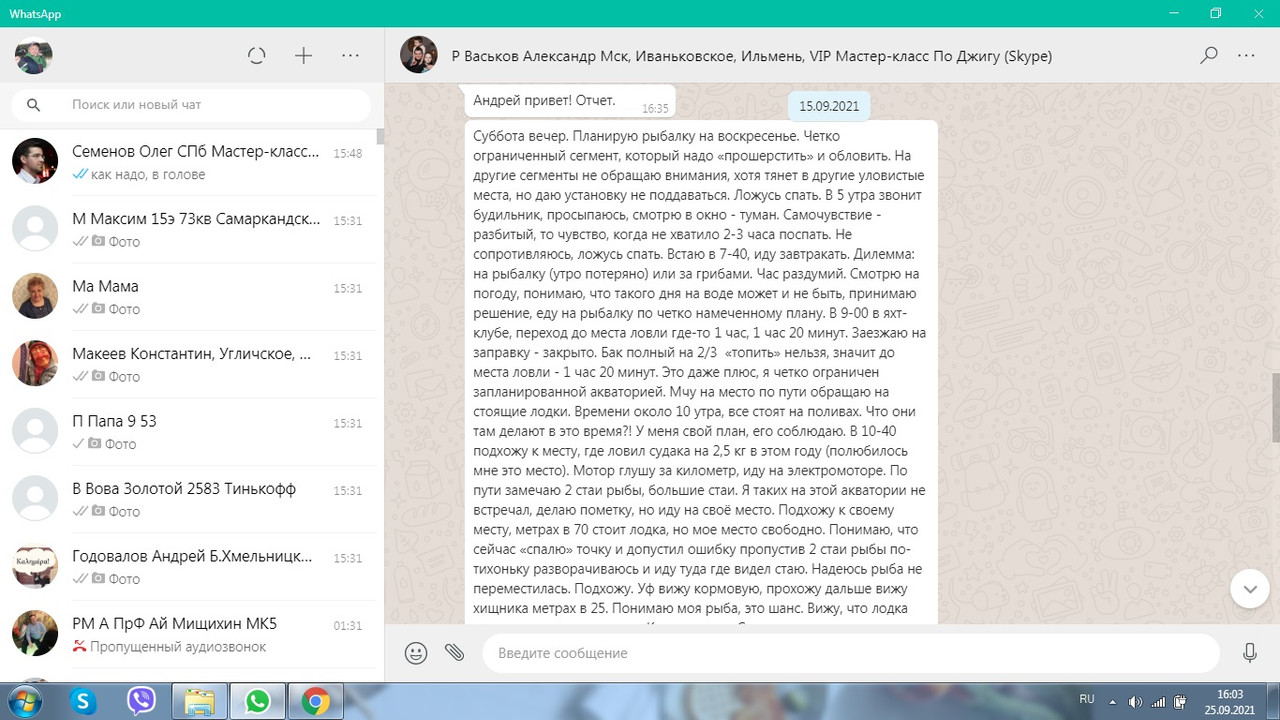The image size is (1280, 720).
Task: Open the emoji picker
Action: point(415,652)
